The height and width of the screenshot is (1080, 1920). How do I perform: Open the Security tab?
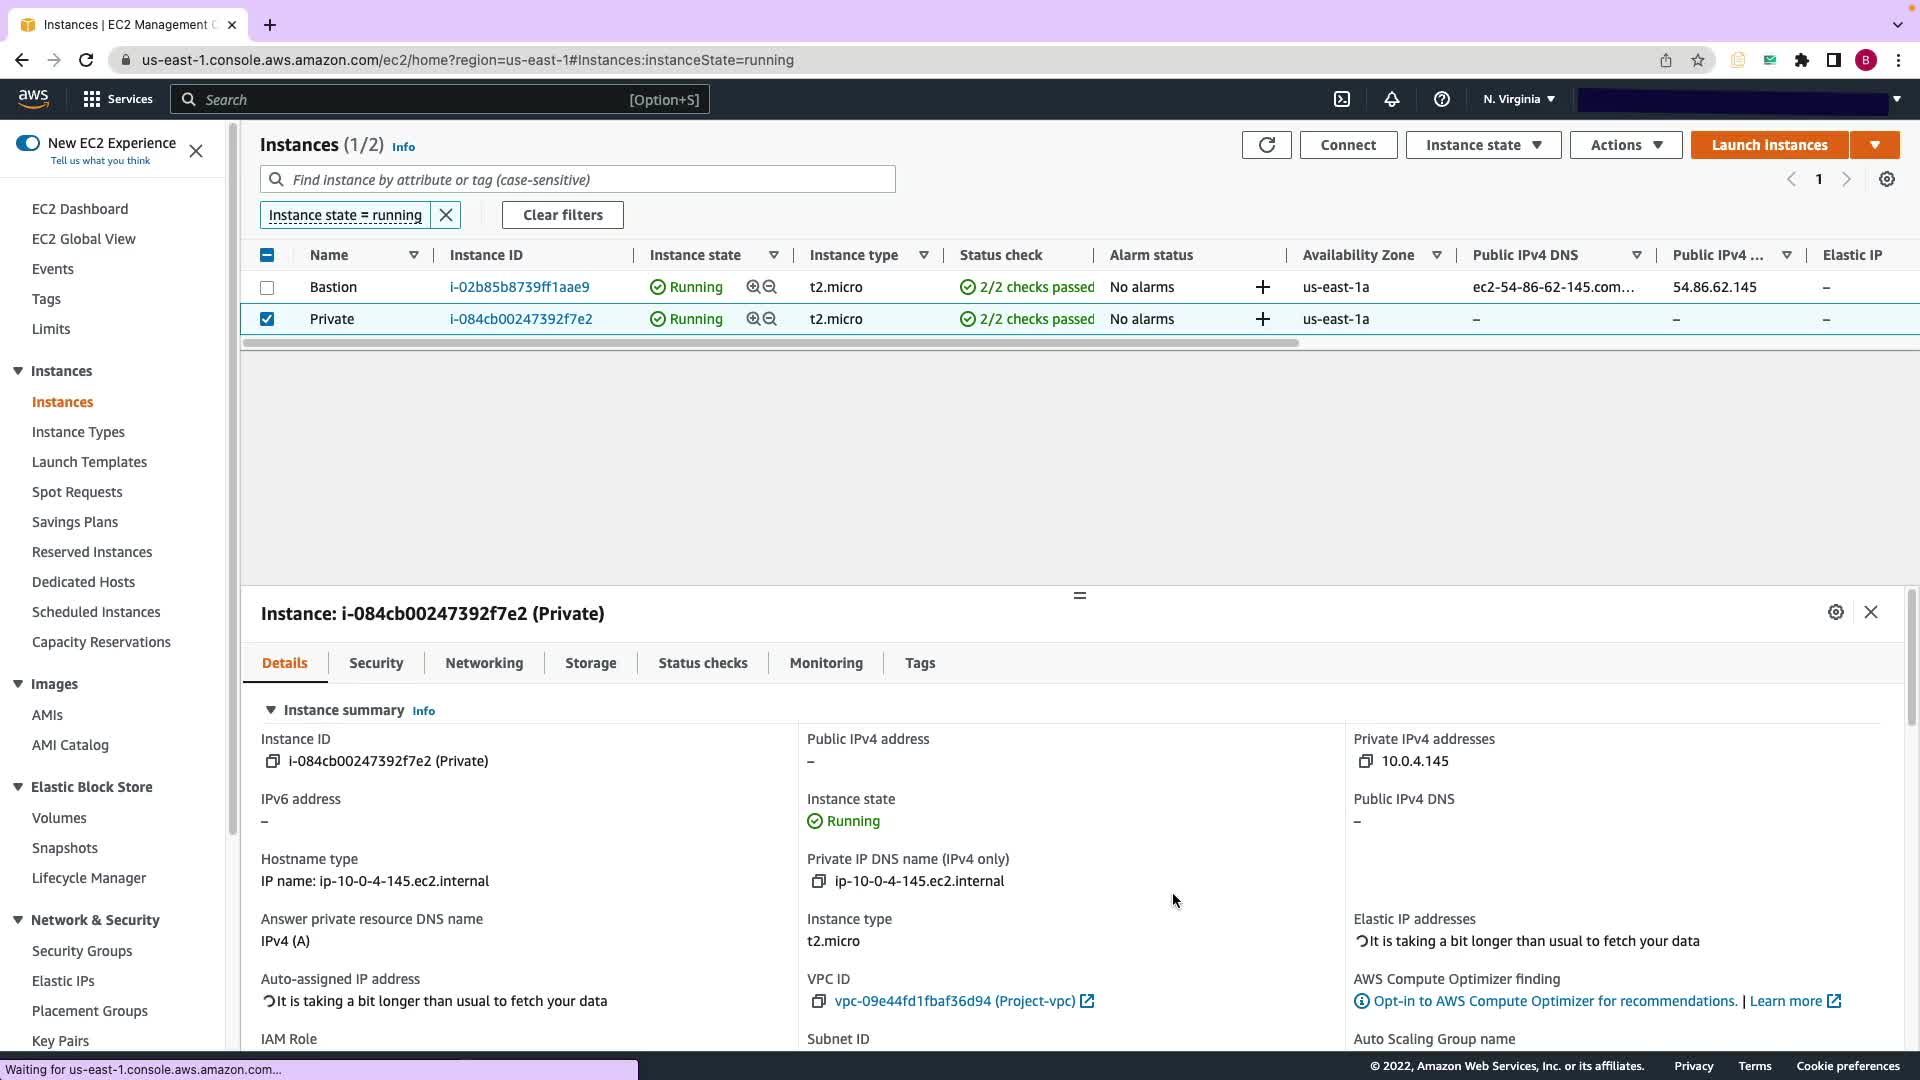[x=376, y=663]
